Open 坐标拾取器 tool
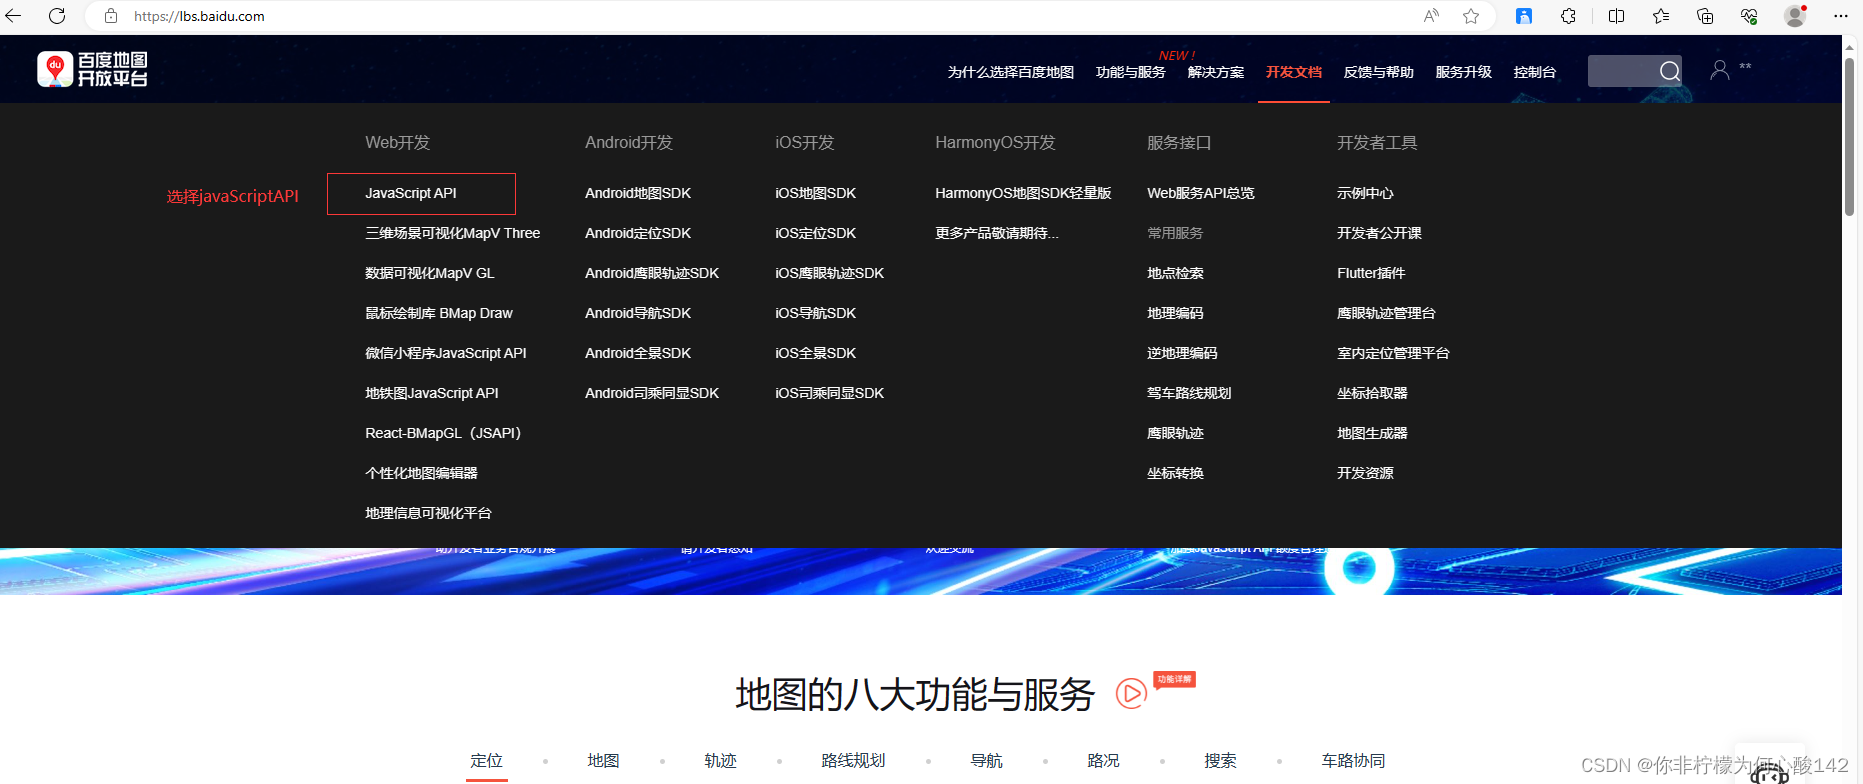The height and width of the screenshot is (784, 1863). pyautogui.click(x=1372, y=393)
